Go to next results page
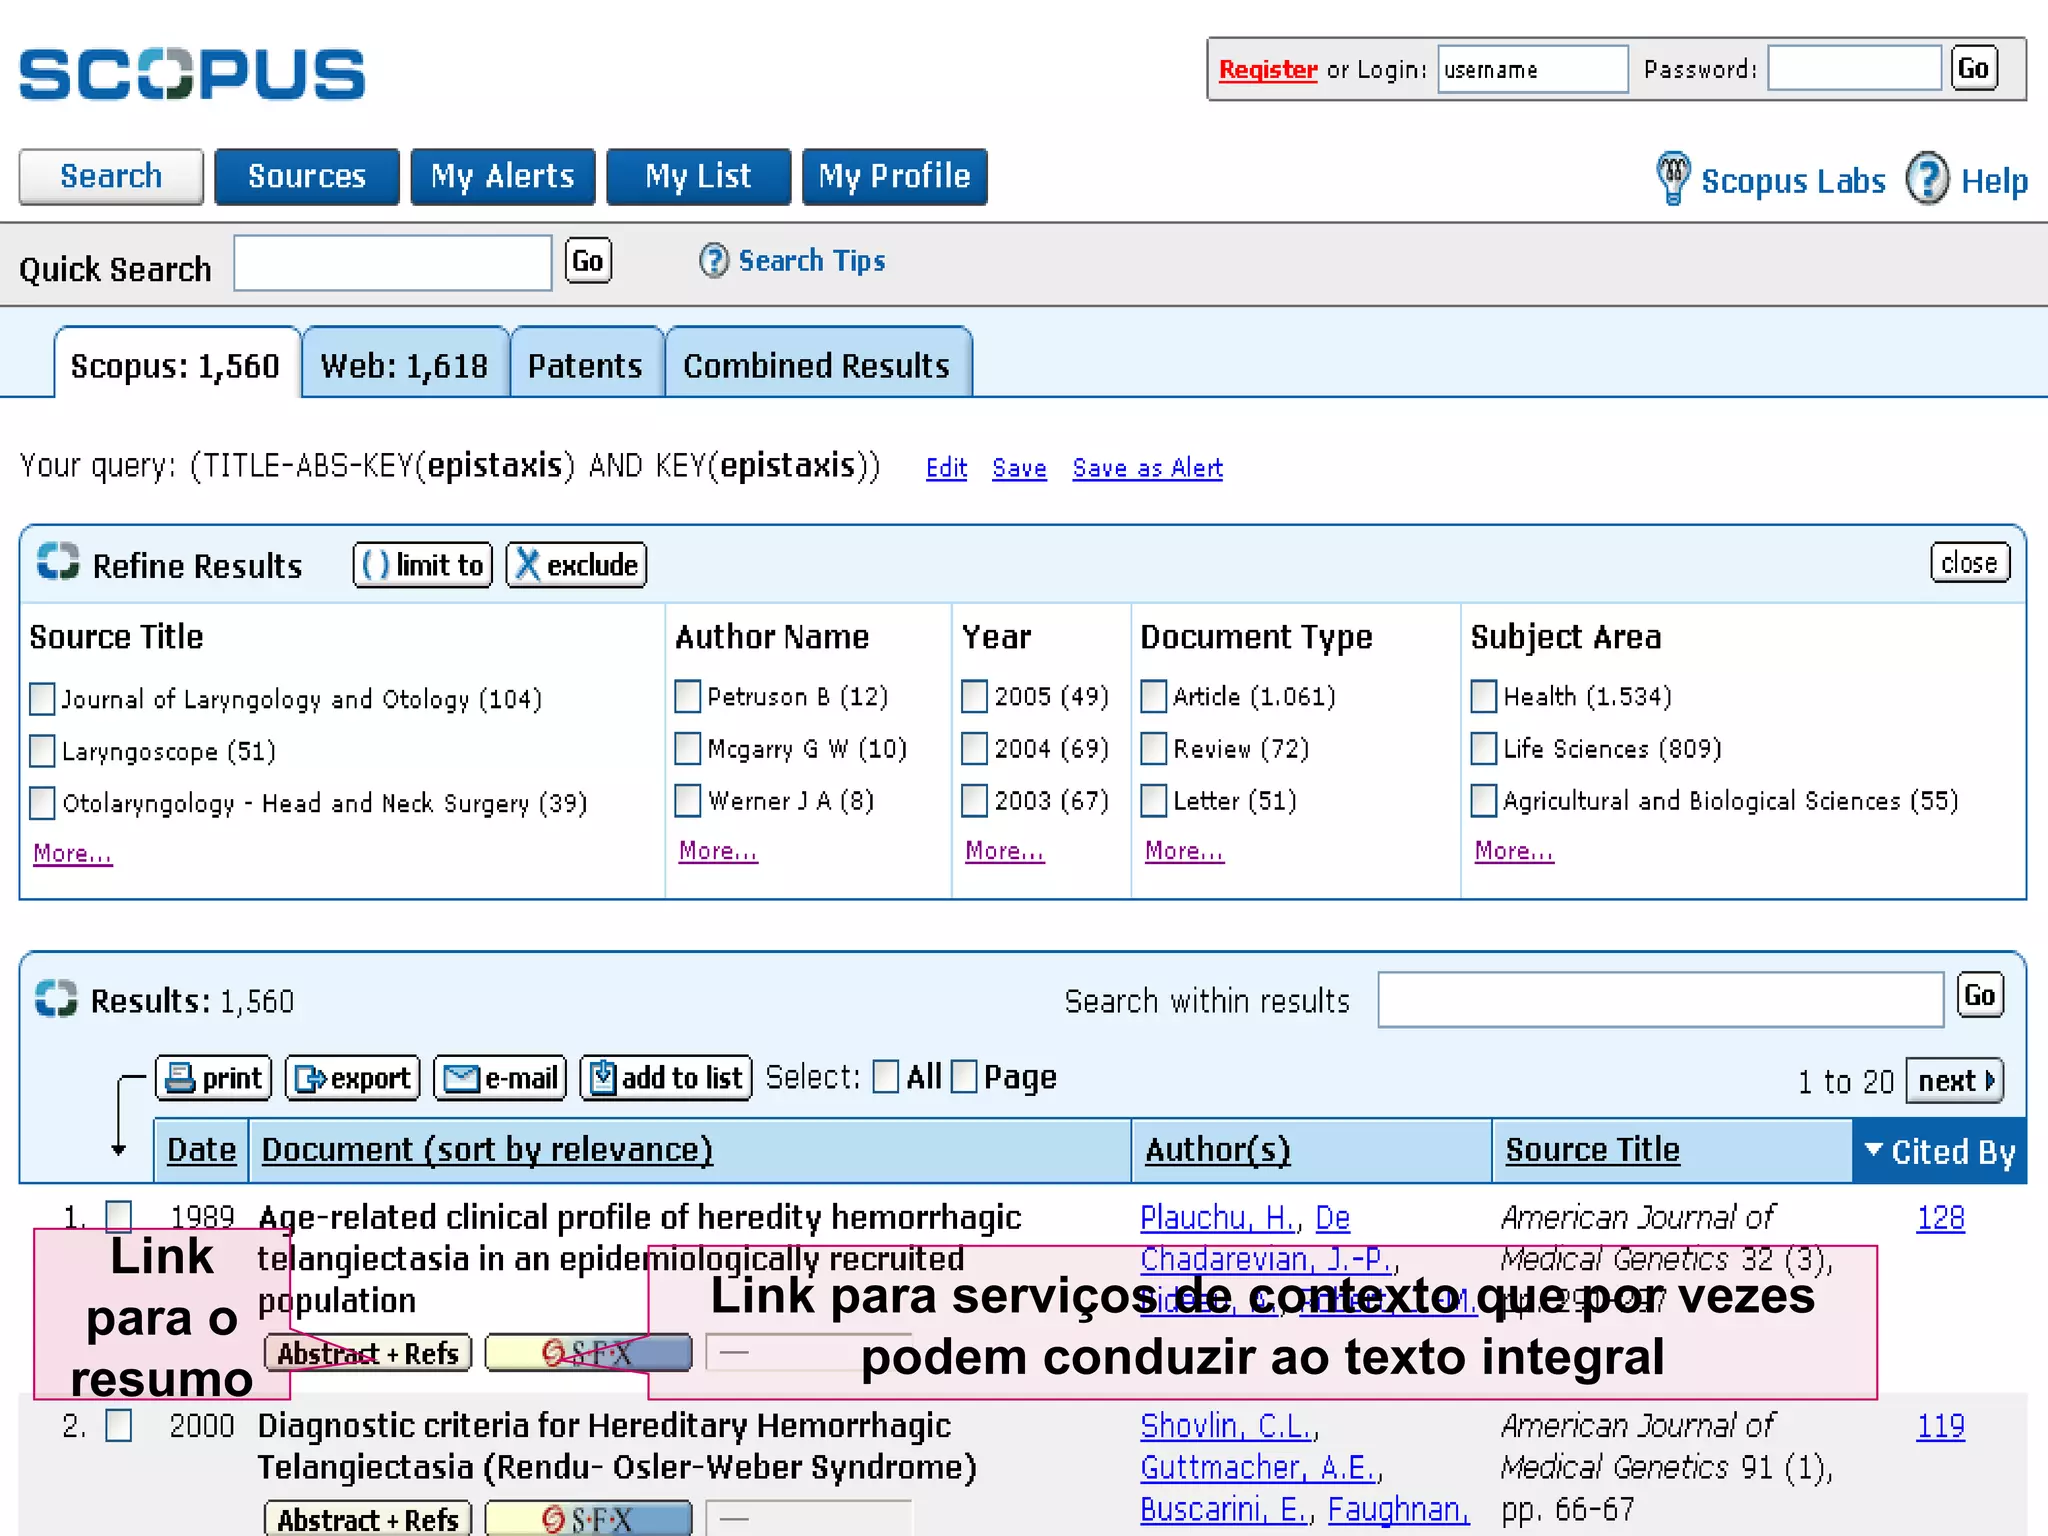 tap(1953, 1081)
